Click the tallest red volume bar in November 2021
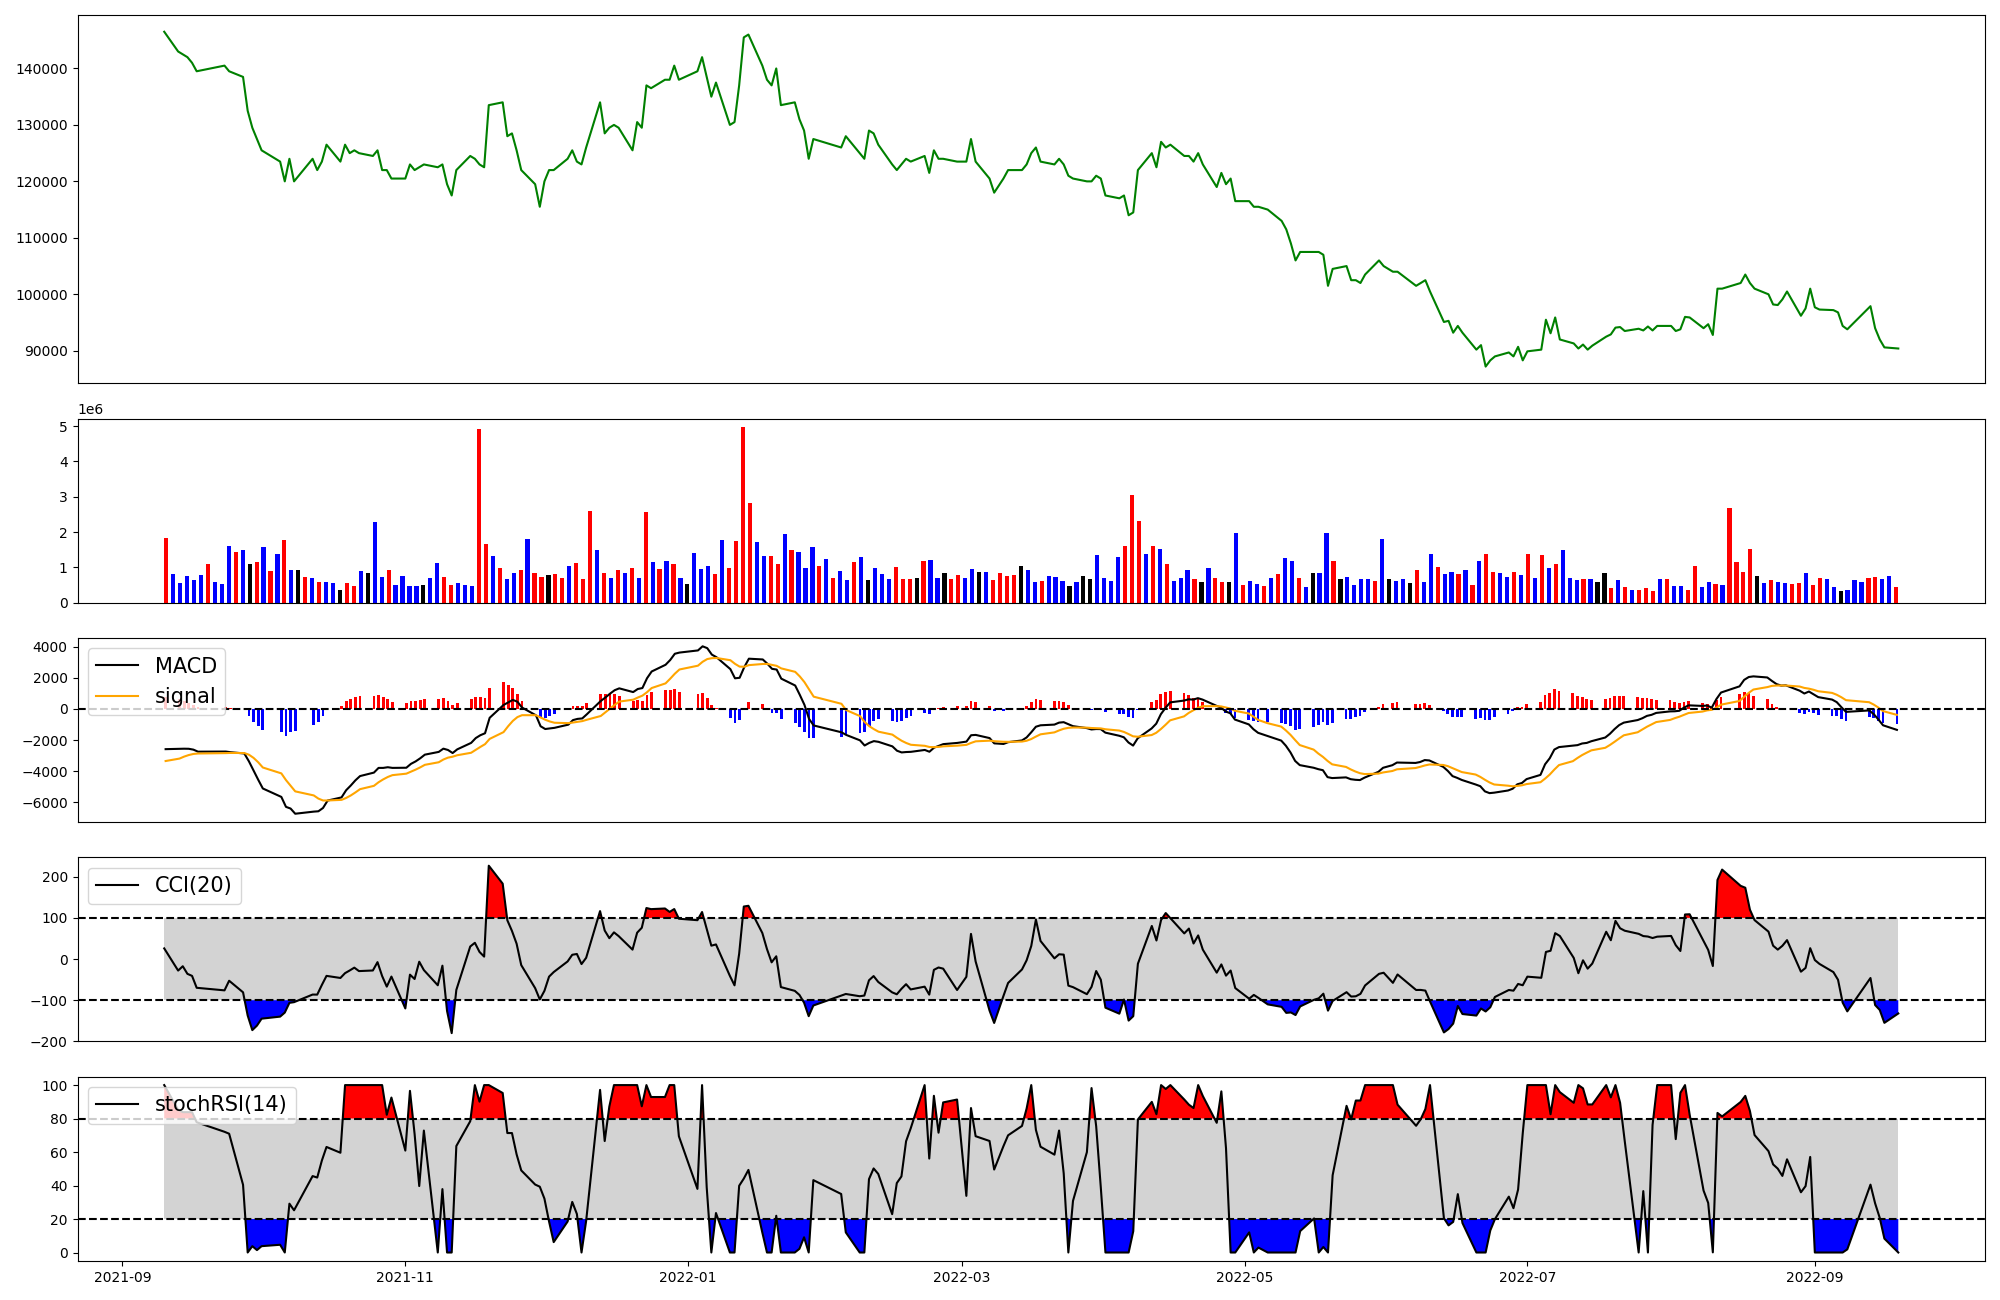 479,516
